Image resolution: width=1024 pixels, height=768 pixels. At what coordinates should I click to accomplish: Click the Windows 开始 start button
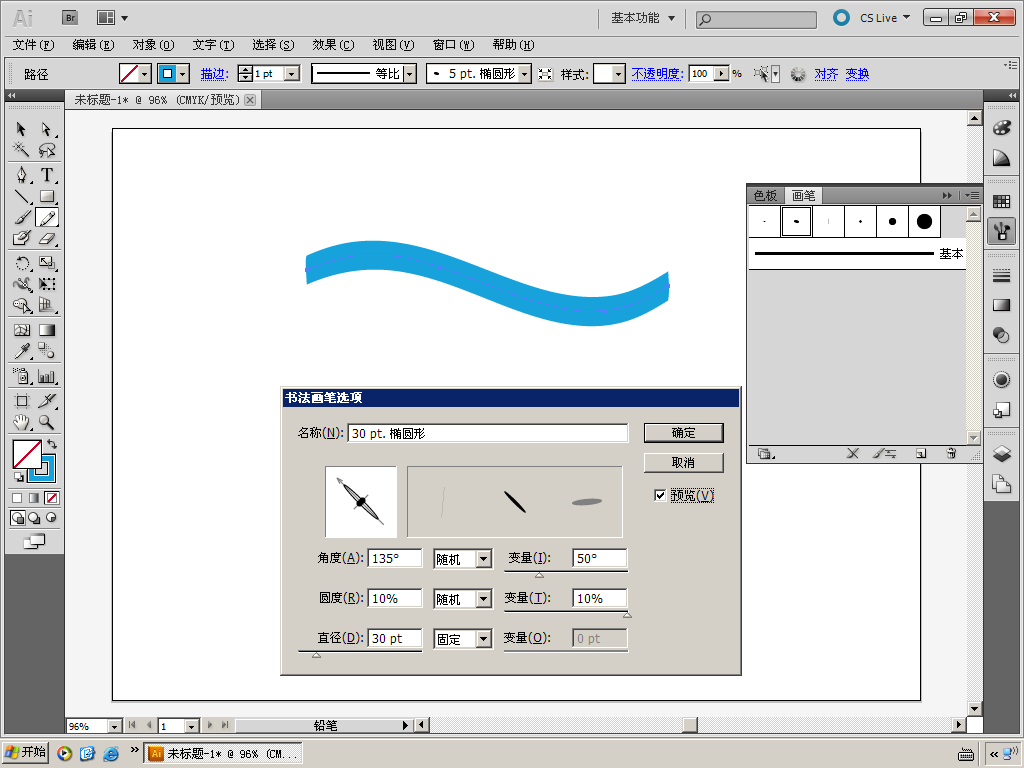pos(26,752)
